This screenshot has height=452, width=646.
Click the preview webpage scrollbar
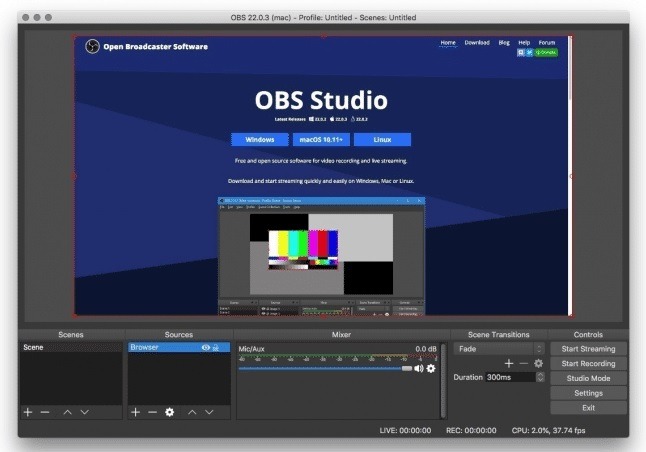click(x=570, y=68)
